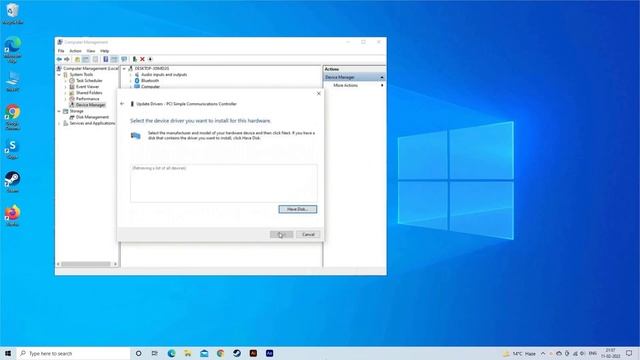
Task: Select Shared Folders in the tree
Action: 86,93
